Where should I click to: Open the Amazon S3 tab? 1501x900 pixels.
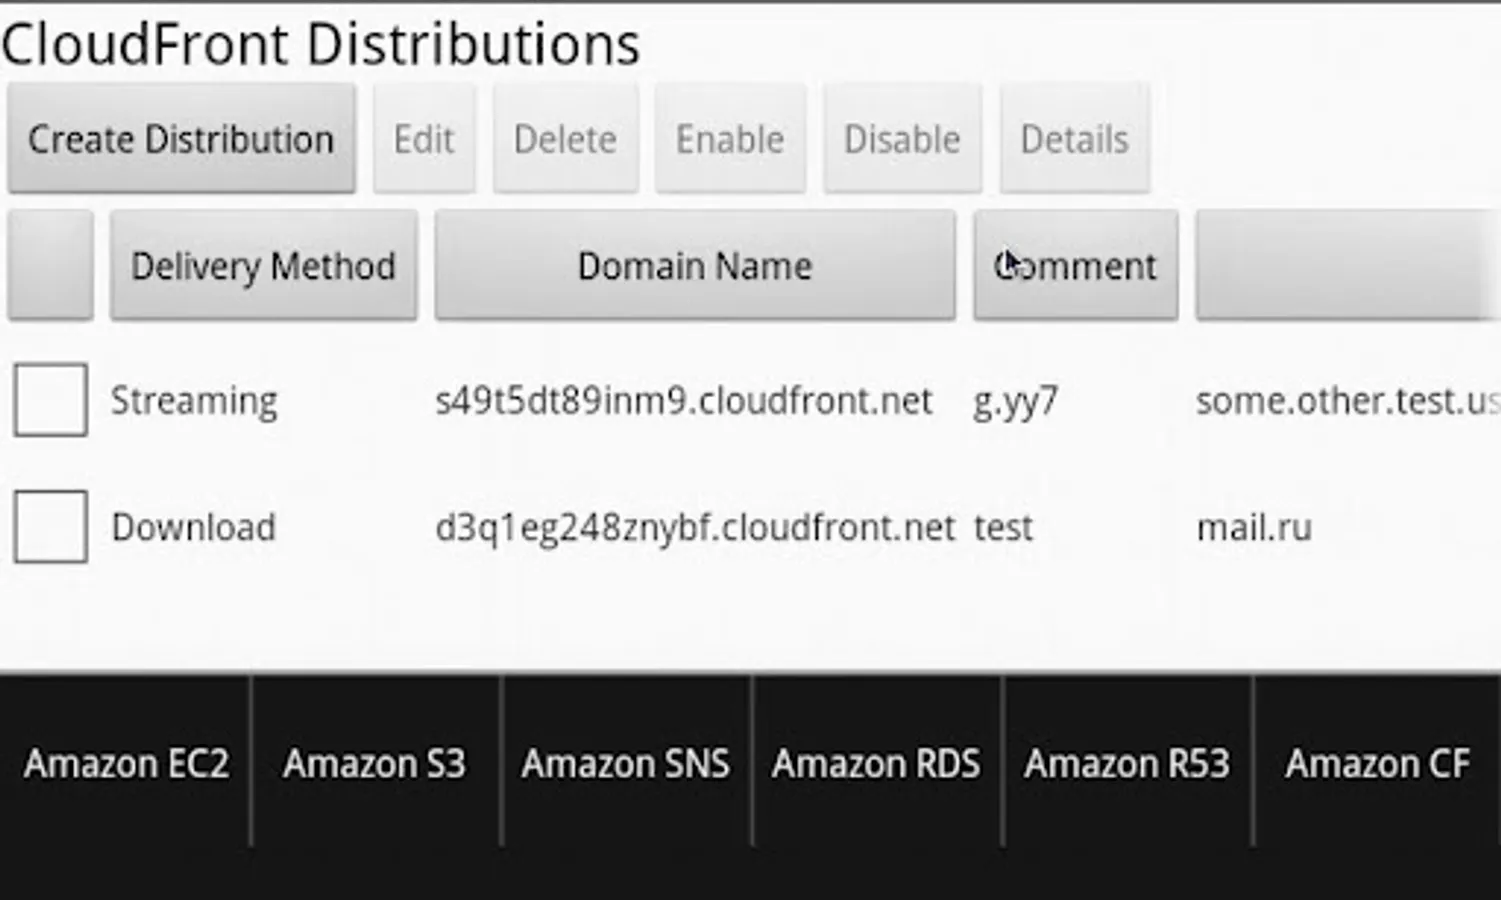click(375, 764)
